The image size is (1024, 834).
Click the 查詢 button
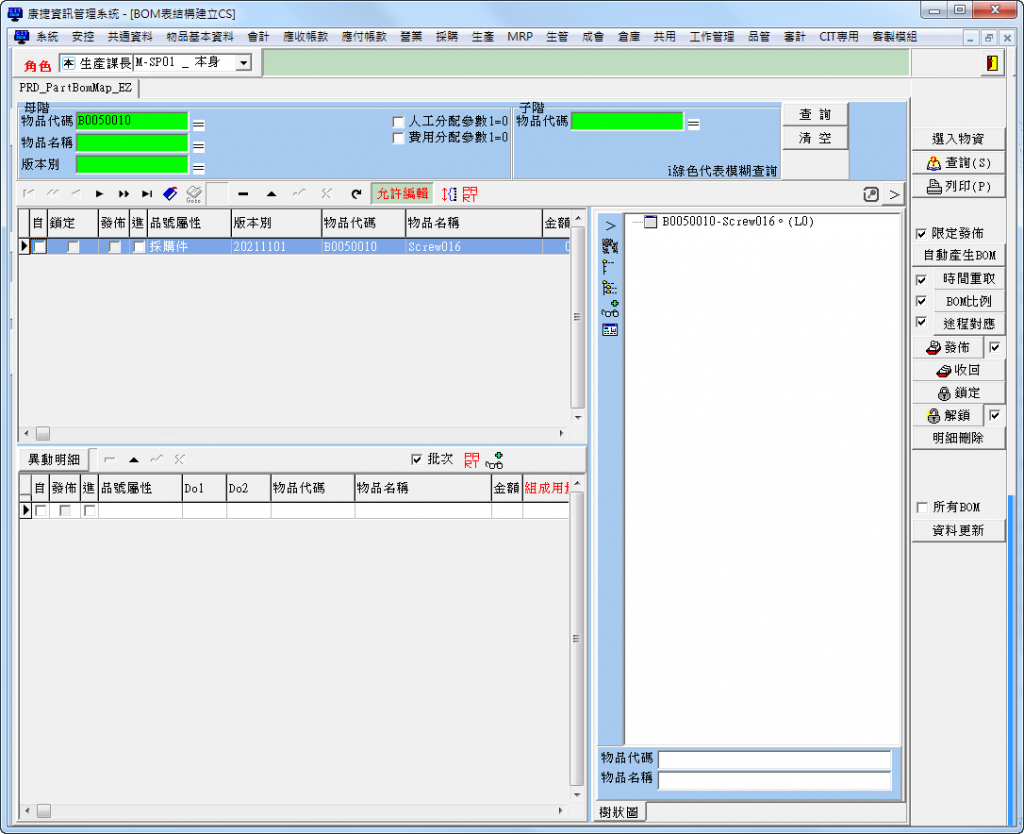[814, 115]
